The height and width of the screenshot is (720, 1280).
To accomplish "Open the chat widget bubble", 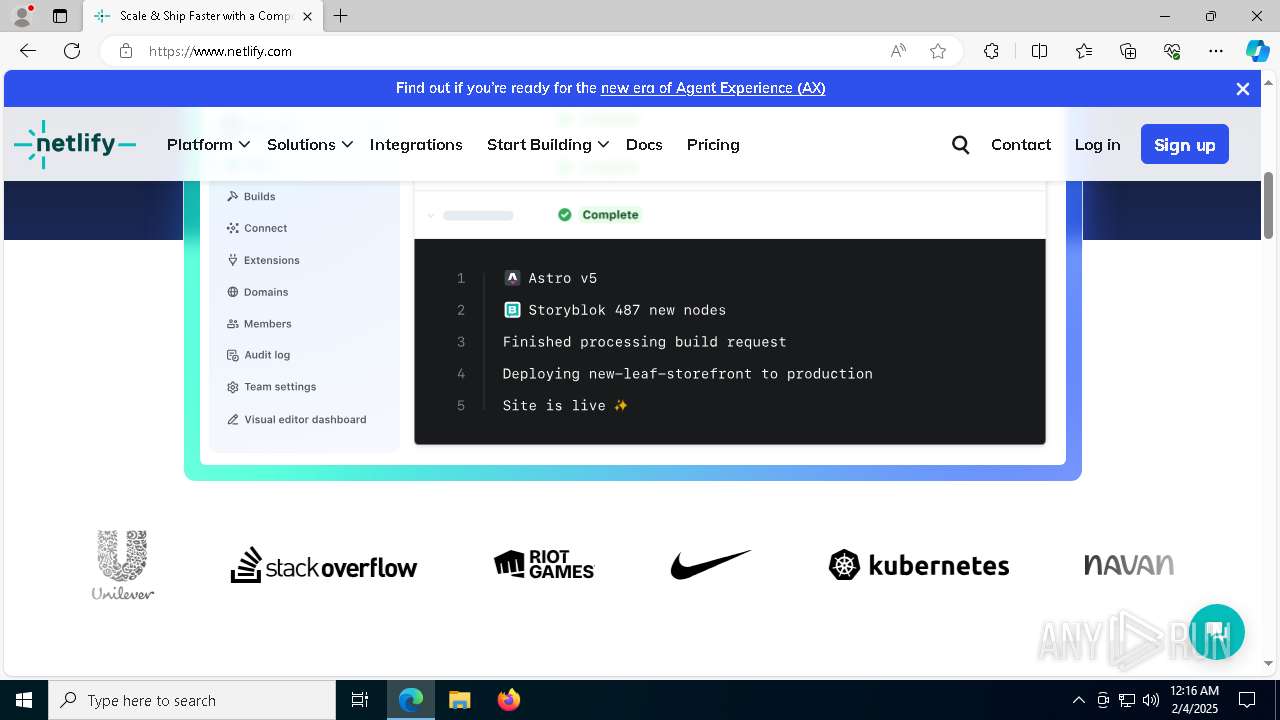I will click(x=1216, y=632).
